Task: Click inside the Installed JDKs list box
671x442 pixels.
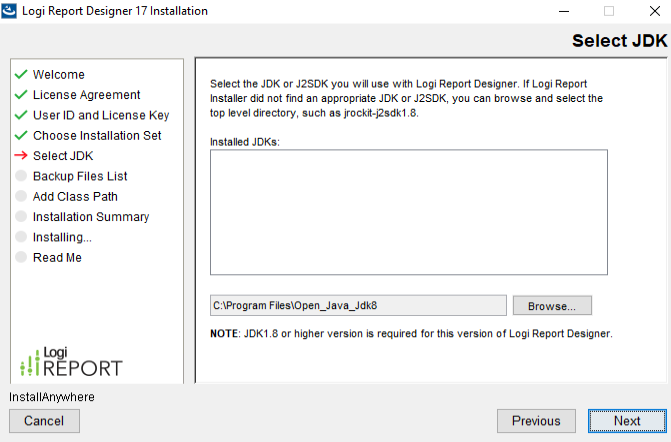Action: point(408,211)
